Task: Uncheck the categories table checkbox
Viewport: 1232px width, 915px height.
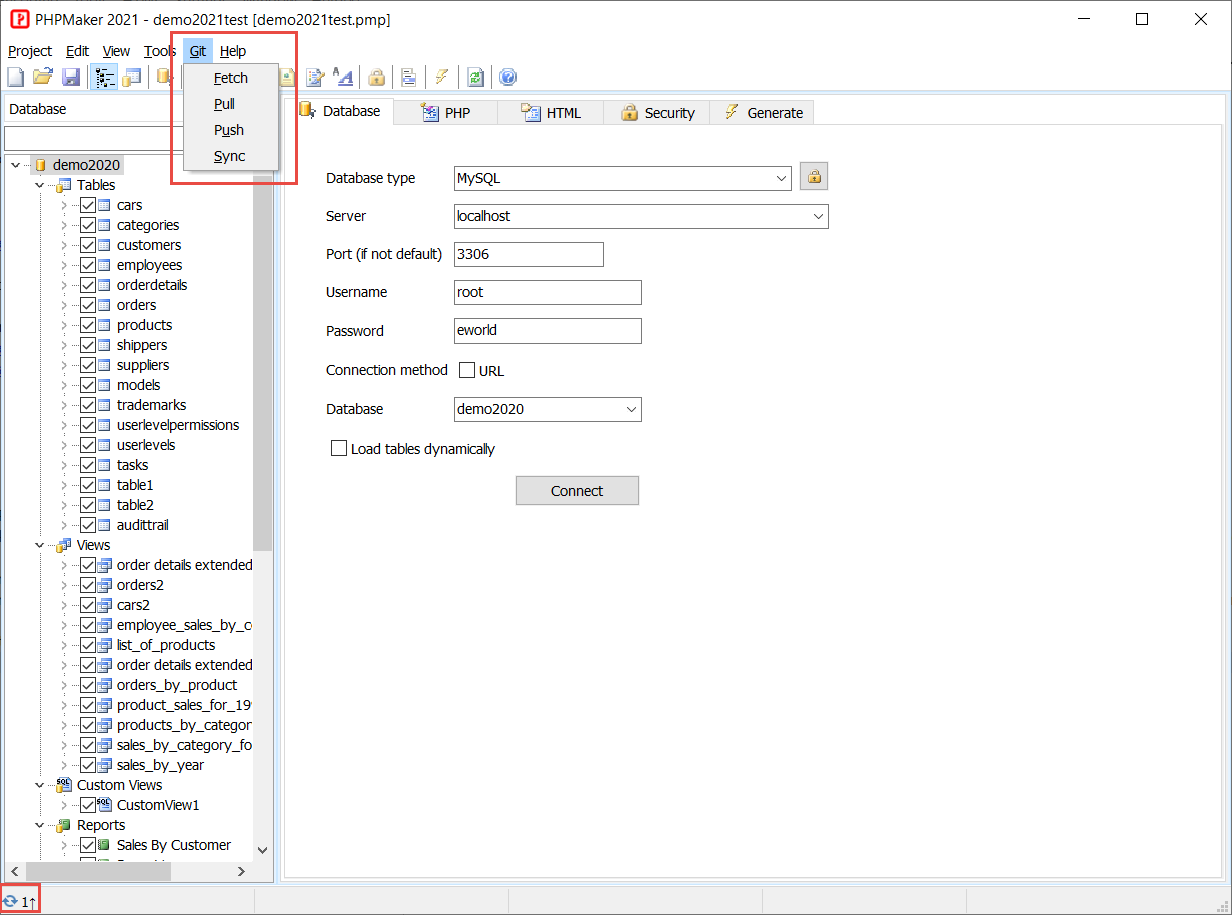Action: click(x=88, y=225)
